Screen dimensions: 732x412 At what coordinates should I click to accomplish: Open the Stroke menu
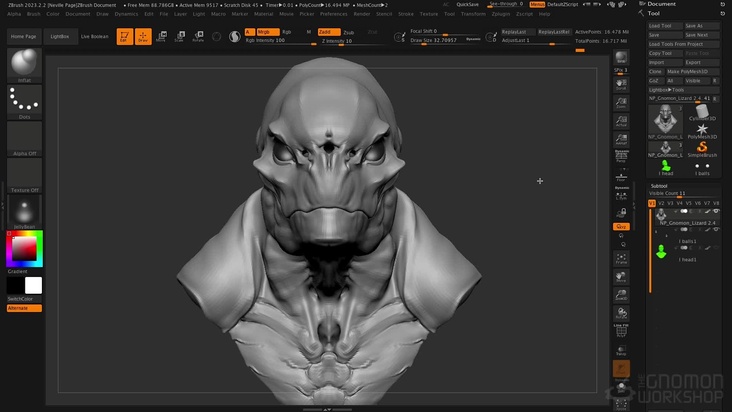click(x=405, y=14)
